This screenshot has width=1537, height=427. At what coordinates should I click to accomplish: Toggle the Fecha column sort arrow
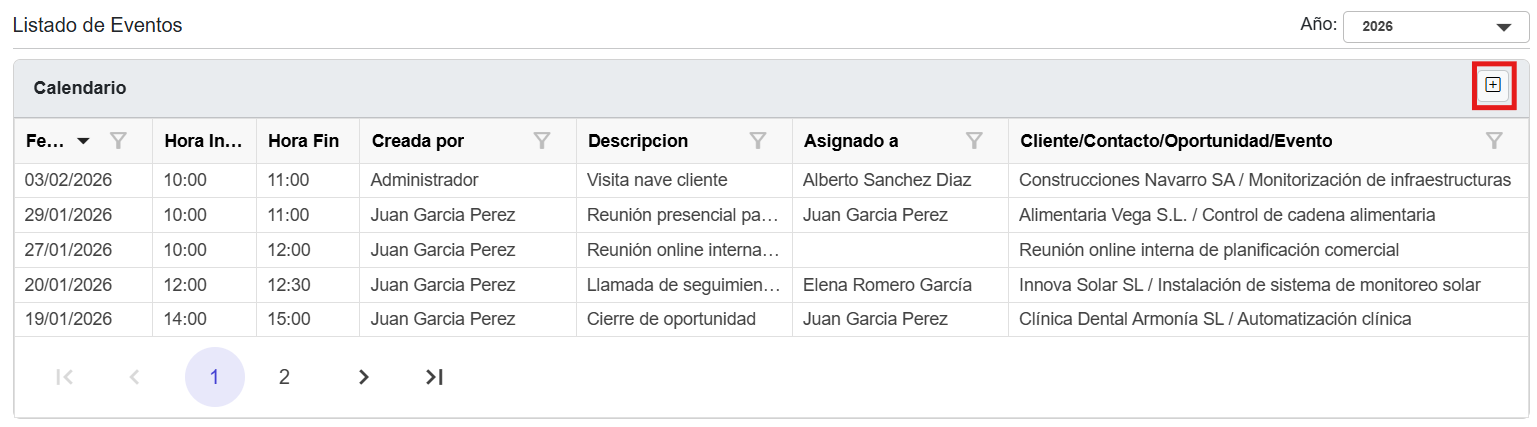83,141
